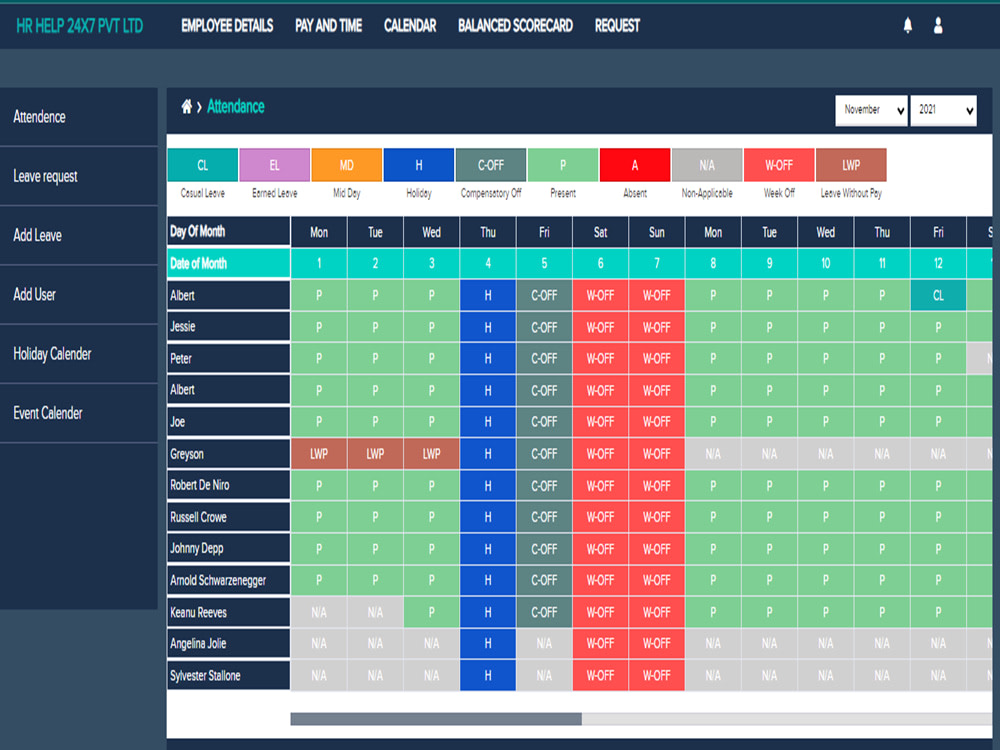Click the HR HELP 24X7 PVT LTD logo
The width and height of the screenshot is (1000, 750).
pos(80,26)
